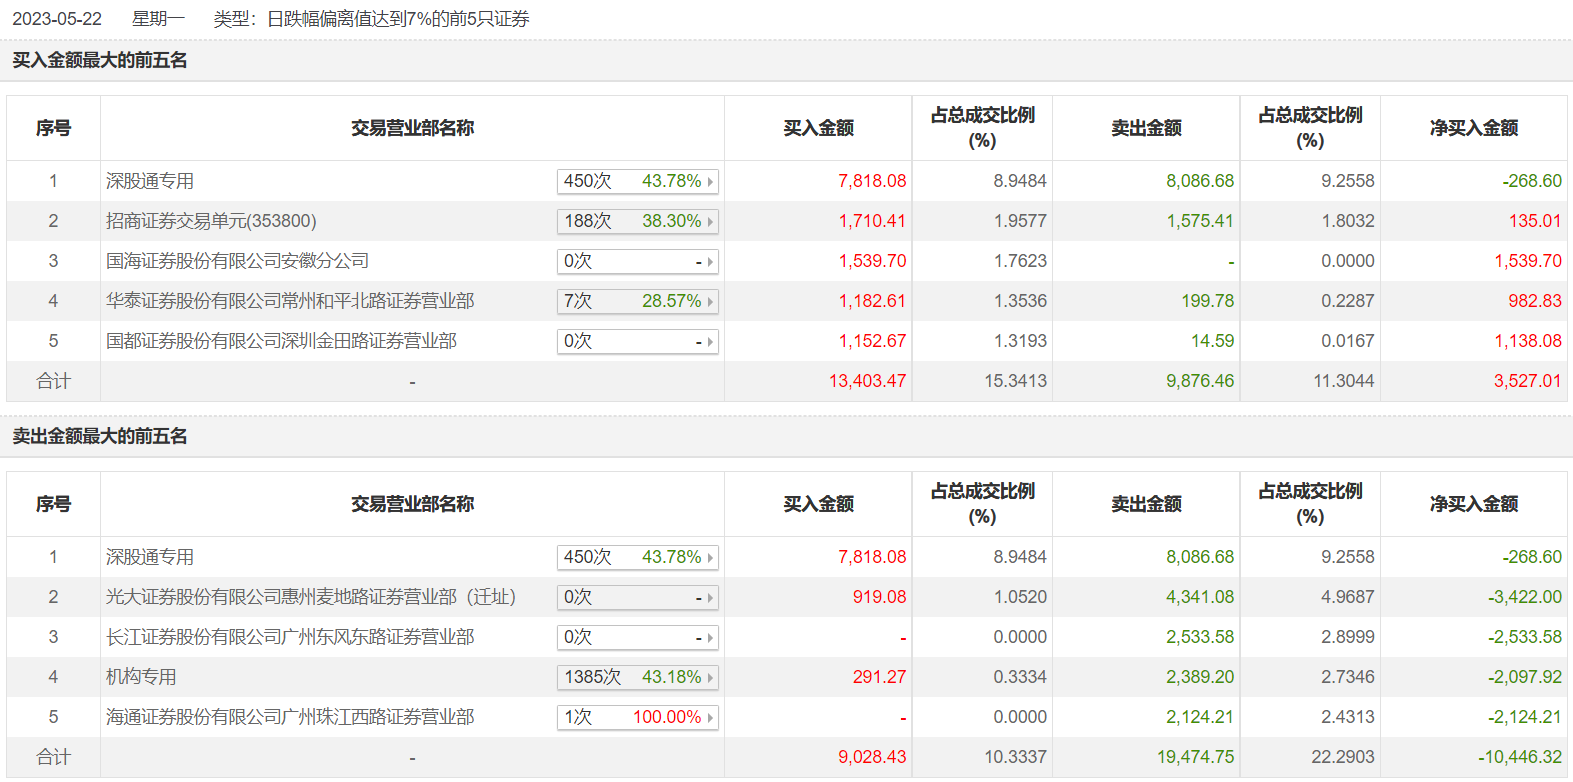Viewport: 1573px width, 782px height.
Task: Open 光大证券惠州麦地路证券营业部 link
Action: (x=311, y=597)
